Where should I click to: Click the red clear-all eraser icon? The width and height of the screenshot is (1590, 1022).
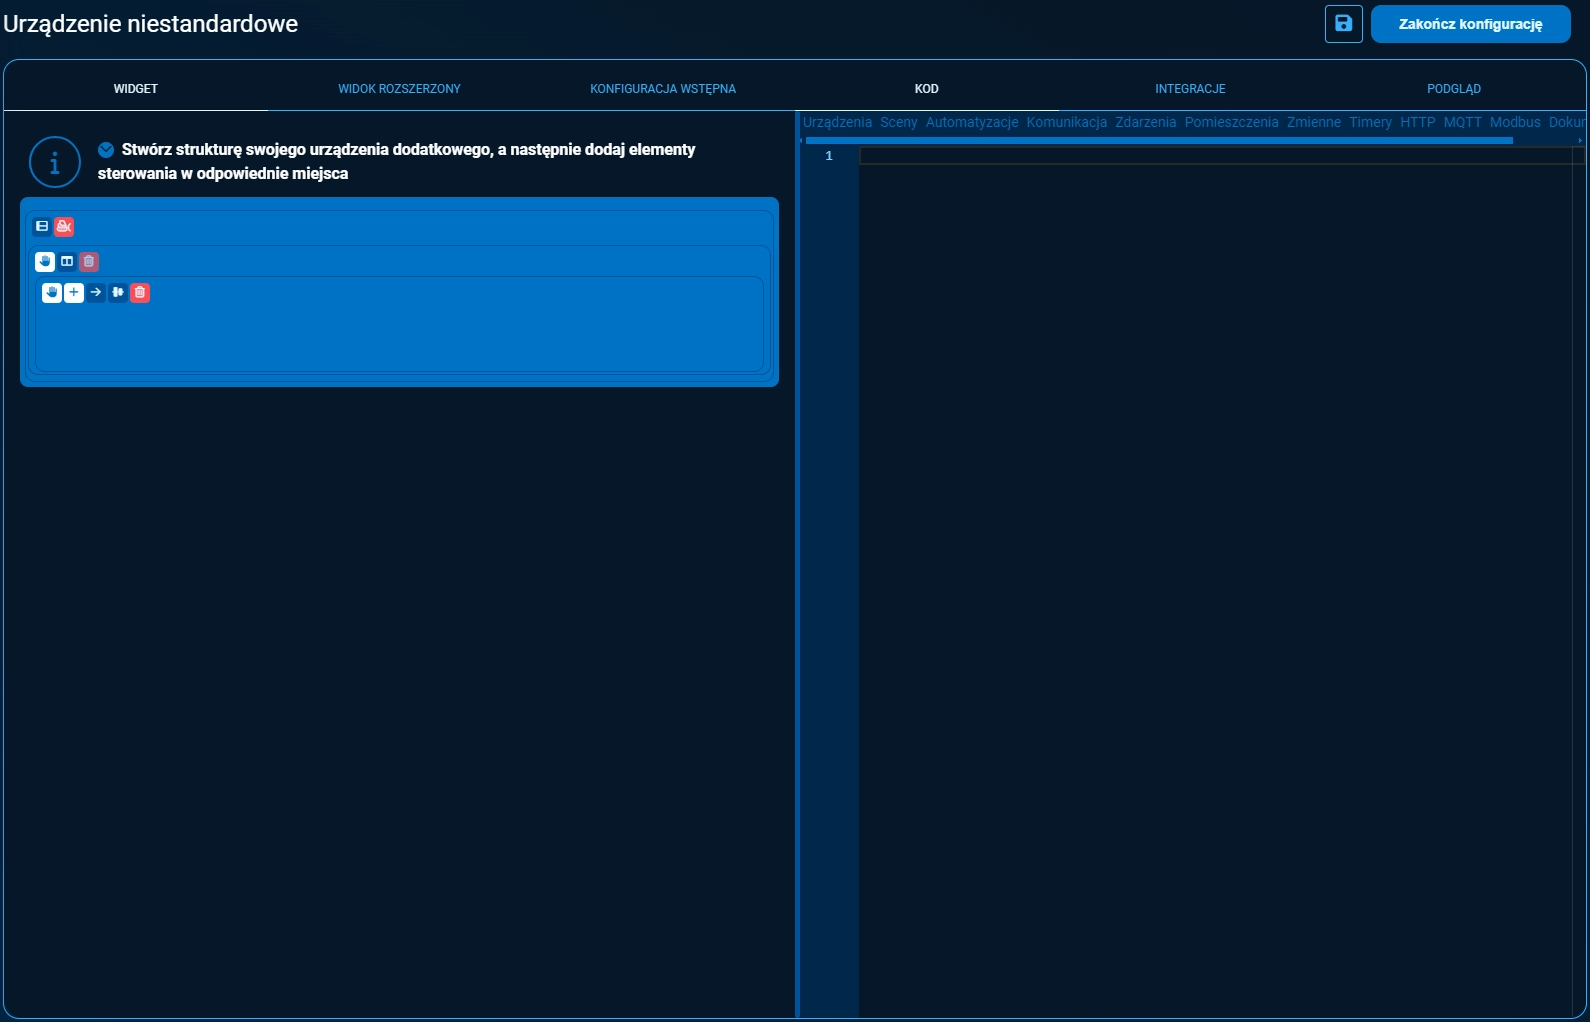64,226
